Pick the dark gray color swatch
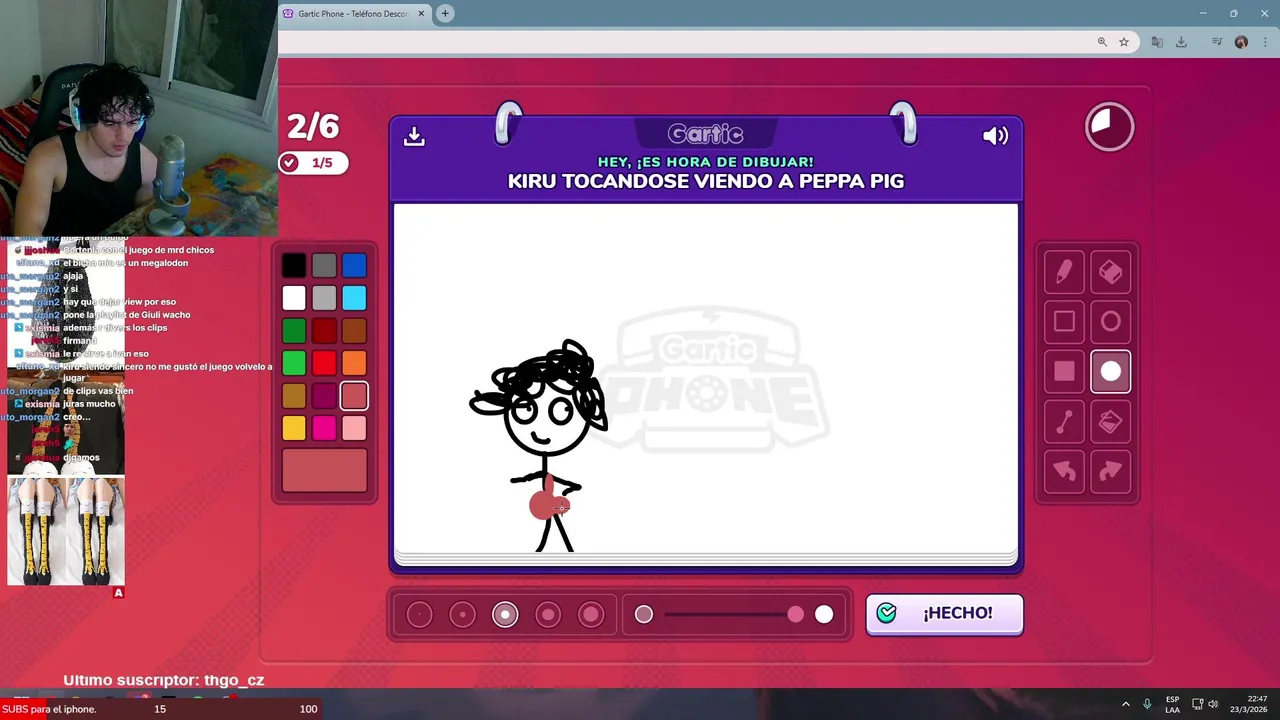The height and width of the screenshot is (720, 1280). pos(324,265)
